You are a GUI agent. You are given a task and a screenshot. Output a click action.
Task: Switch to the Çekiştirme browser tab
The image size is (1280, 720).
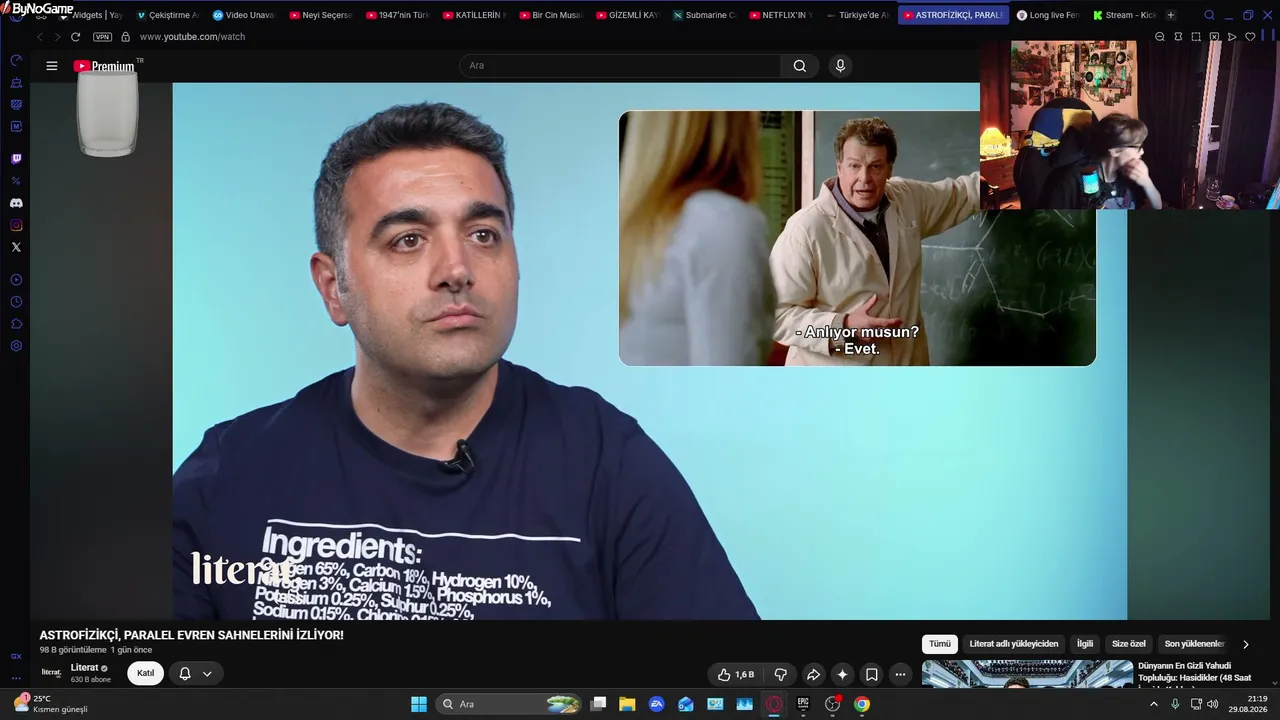168,15
